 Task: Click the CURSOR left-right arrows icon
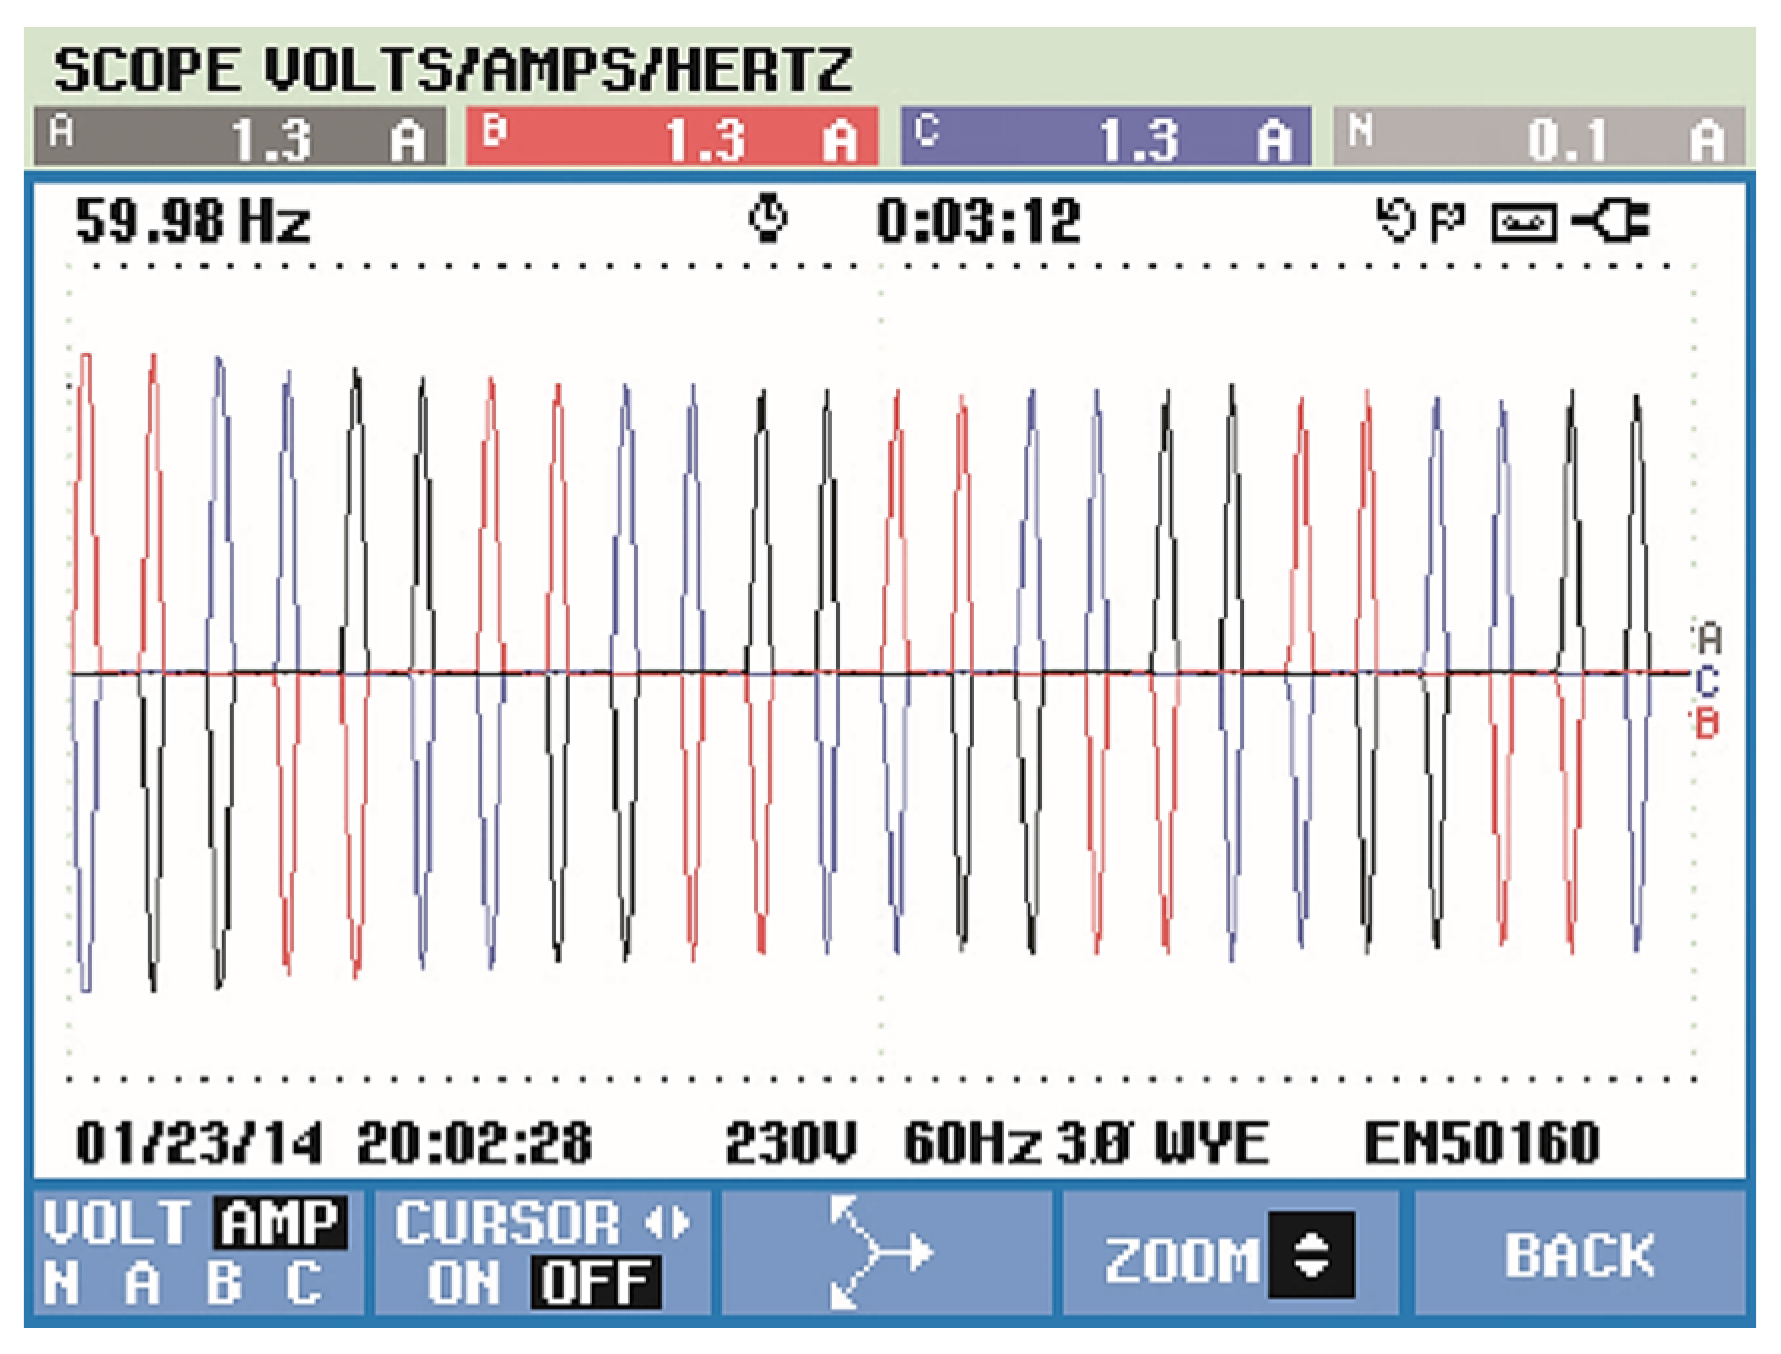pyautogui.click(x=667, y=1223)
